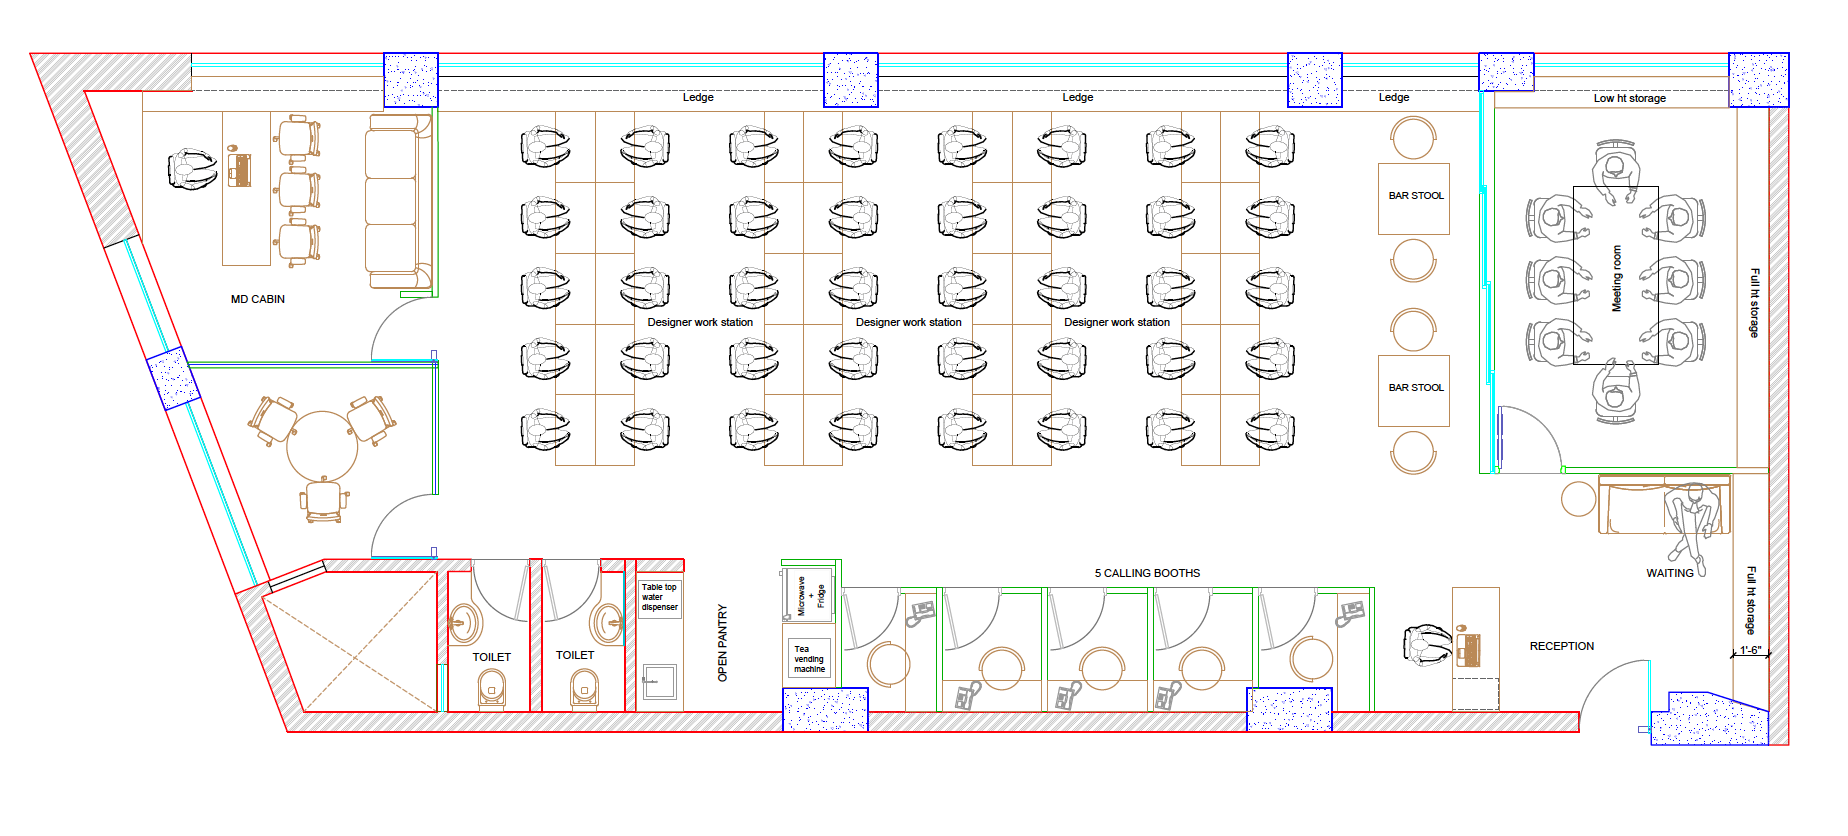
Task: Select the executive chair in MD cabin
Action: click(x=192, y=169)
